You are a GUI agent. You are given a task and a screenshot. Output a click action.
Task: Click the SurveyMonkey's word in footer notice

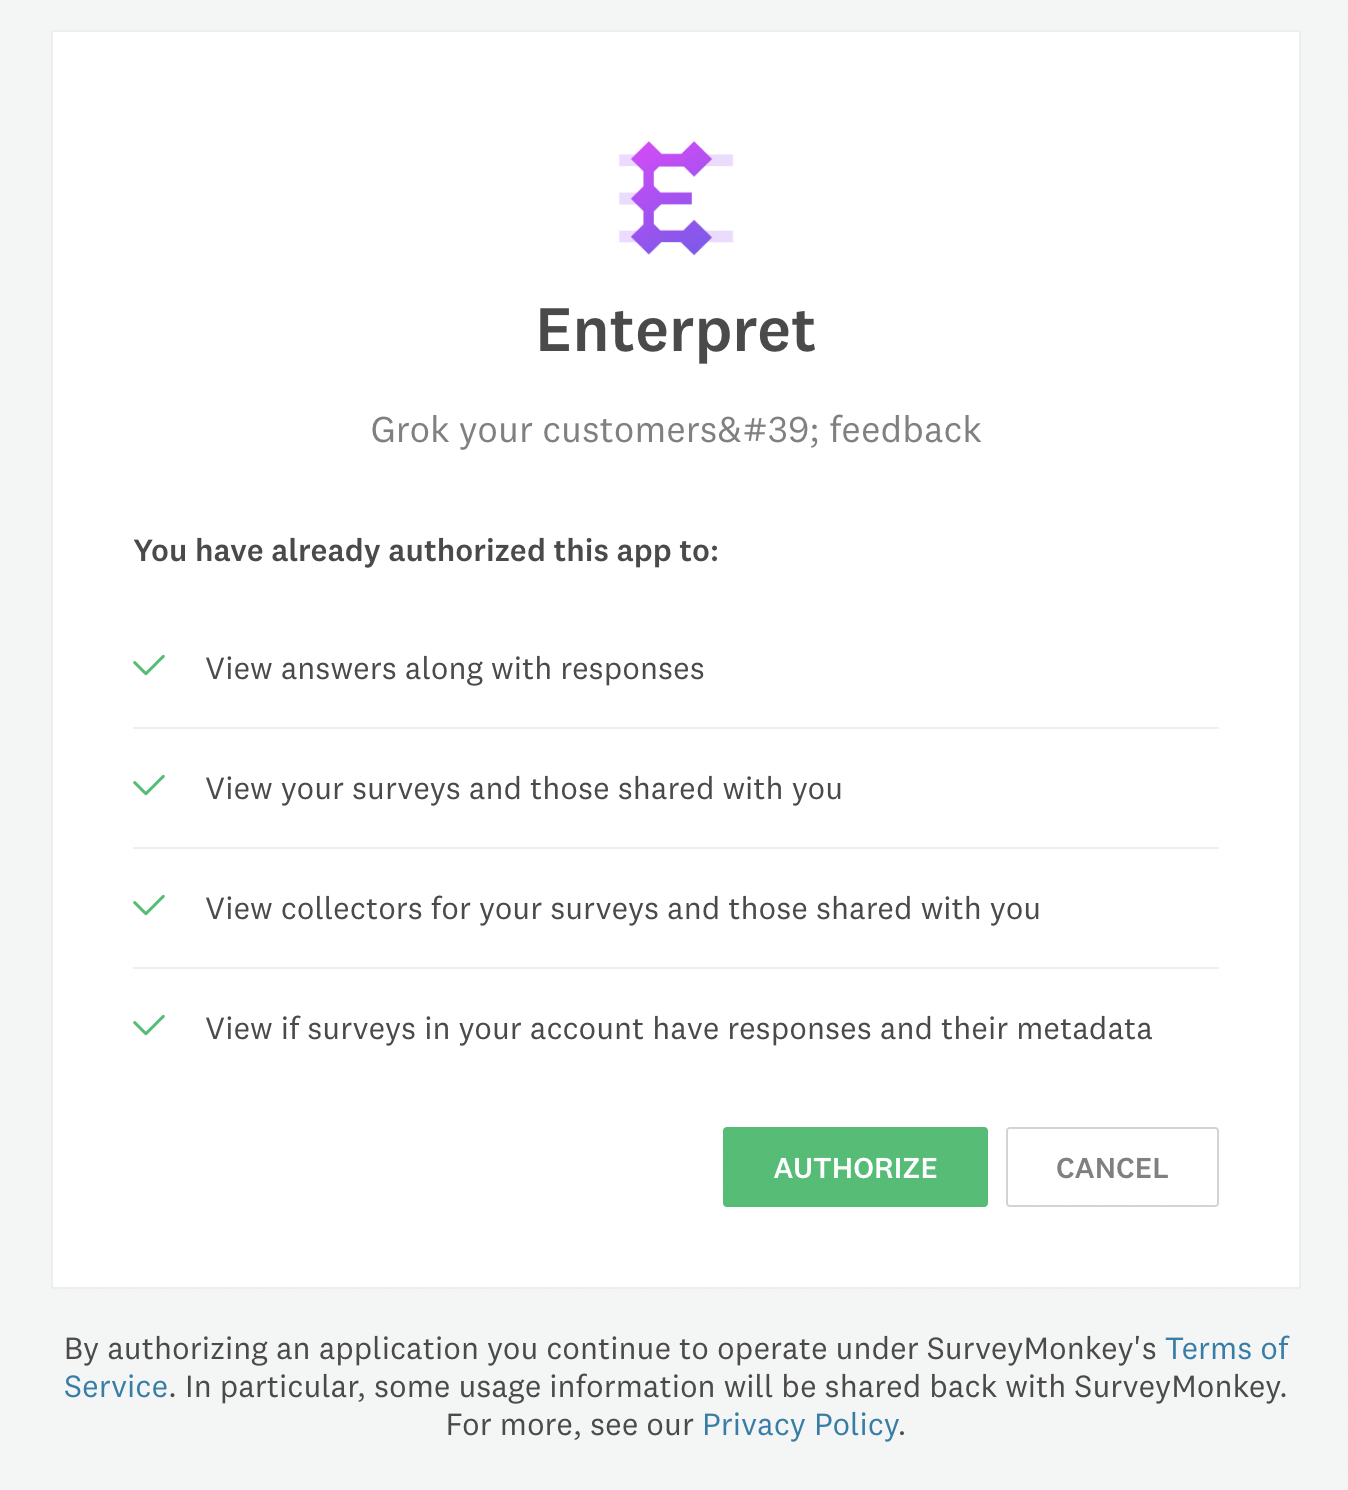(1041, 1349)
